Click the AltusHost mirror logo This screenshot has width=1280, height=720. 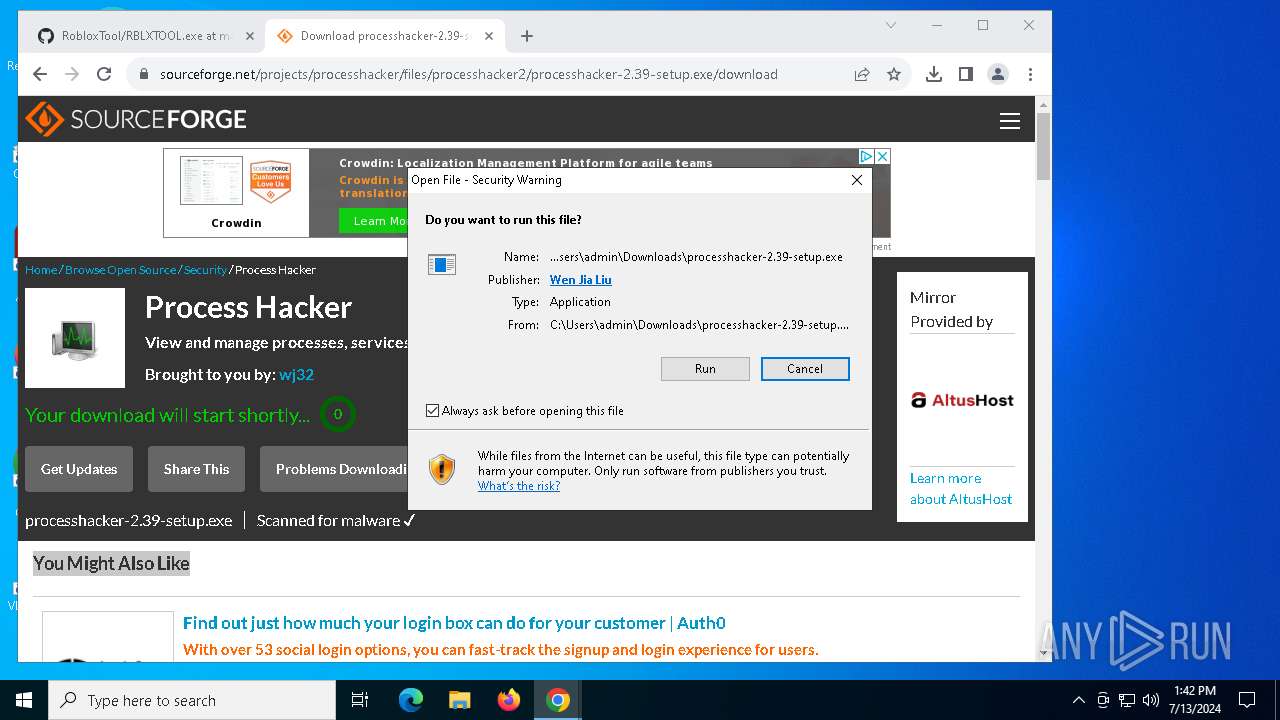click(x=962, y=400)
